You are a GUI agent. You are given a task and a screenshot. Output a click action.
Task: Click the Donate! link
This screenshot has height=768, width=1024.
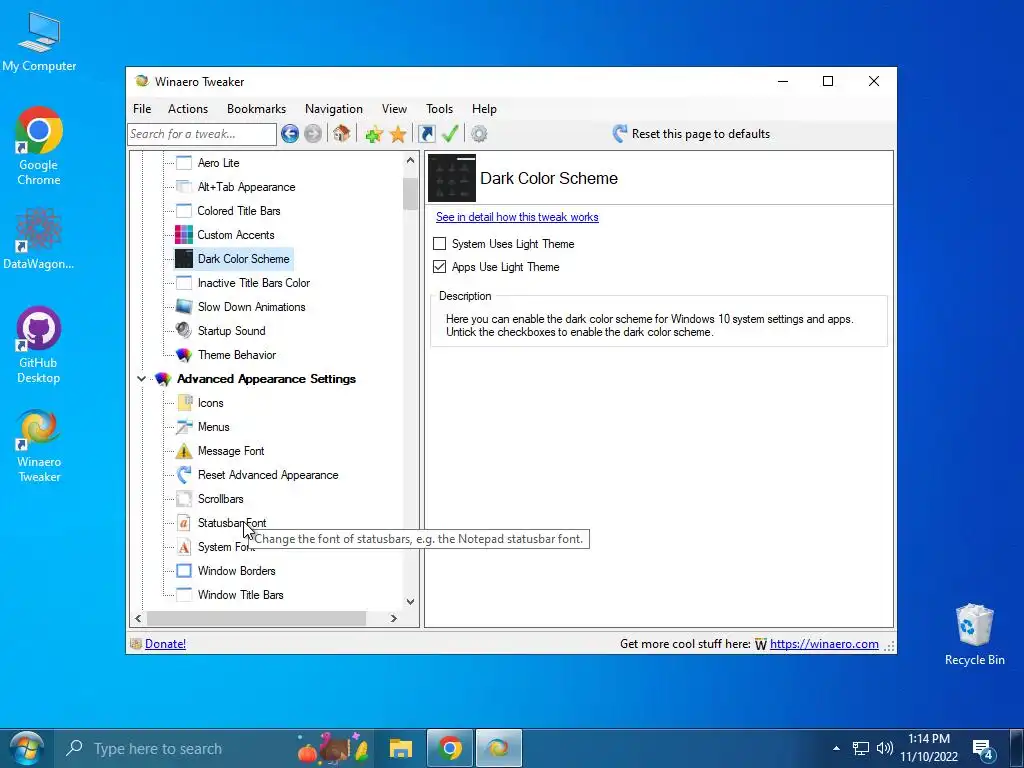click(x=165, y=644)
